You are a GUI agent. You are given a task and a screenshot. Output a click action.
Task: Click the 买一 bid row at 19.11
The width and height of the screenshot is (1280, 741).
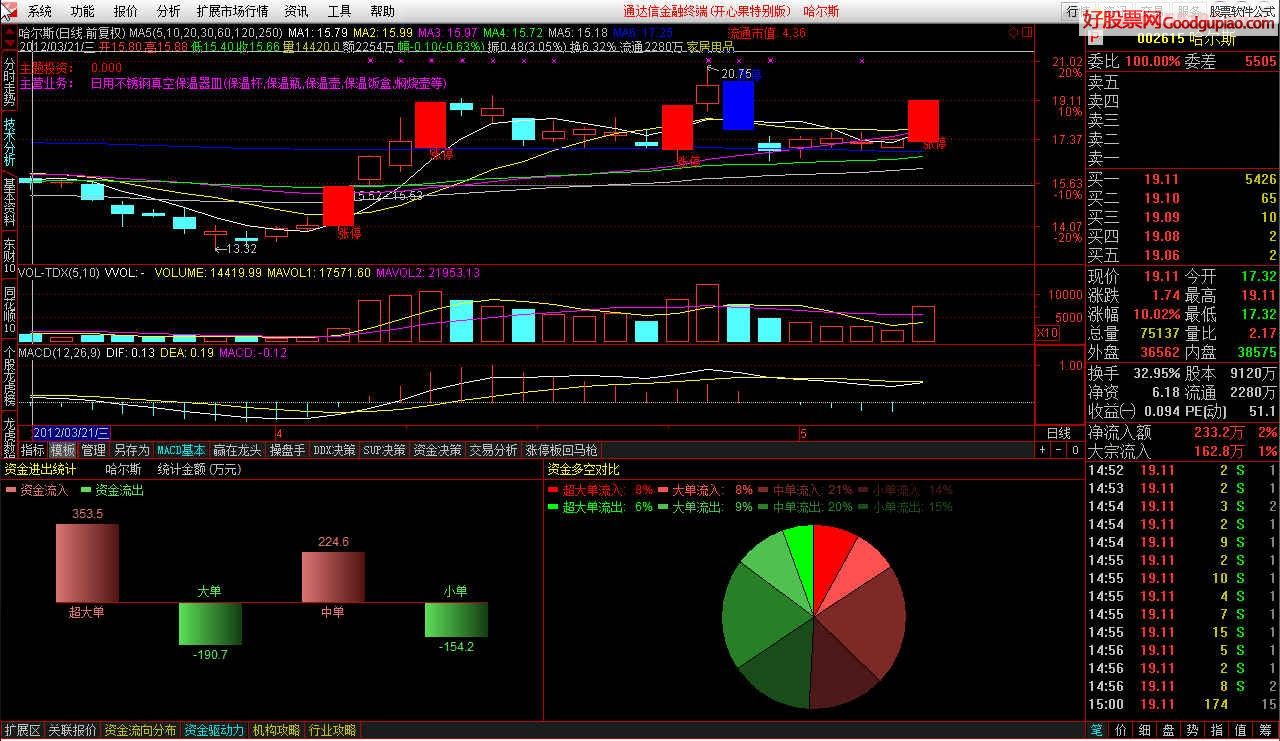point(1182,179)
